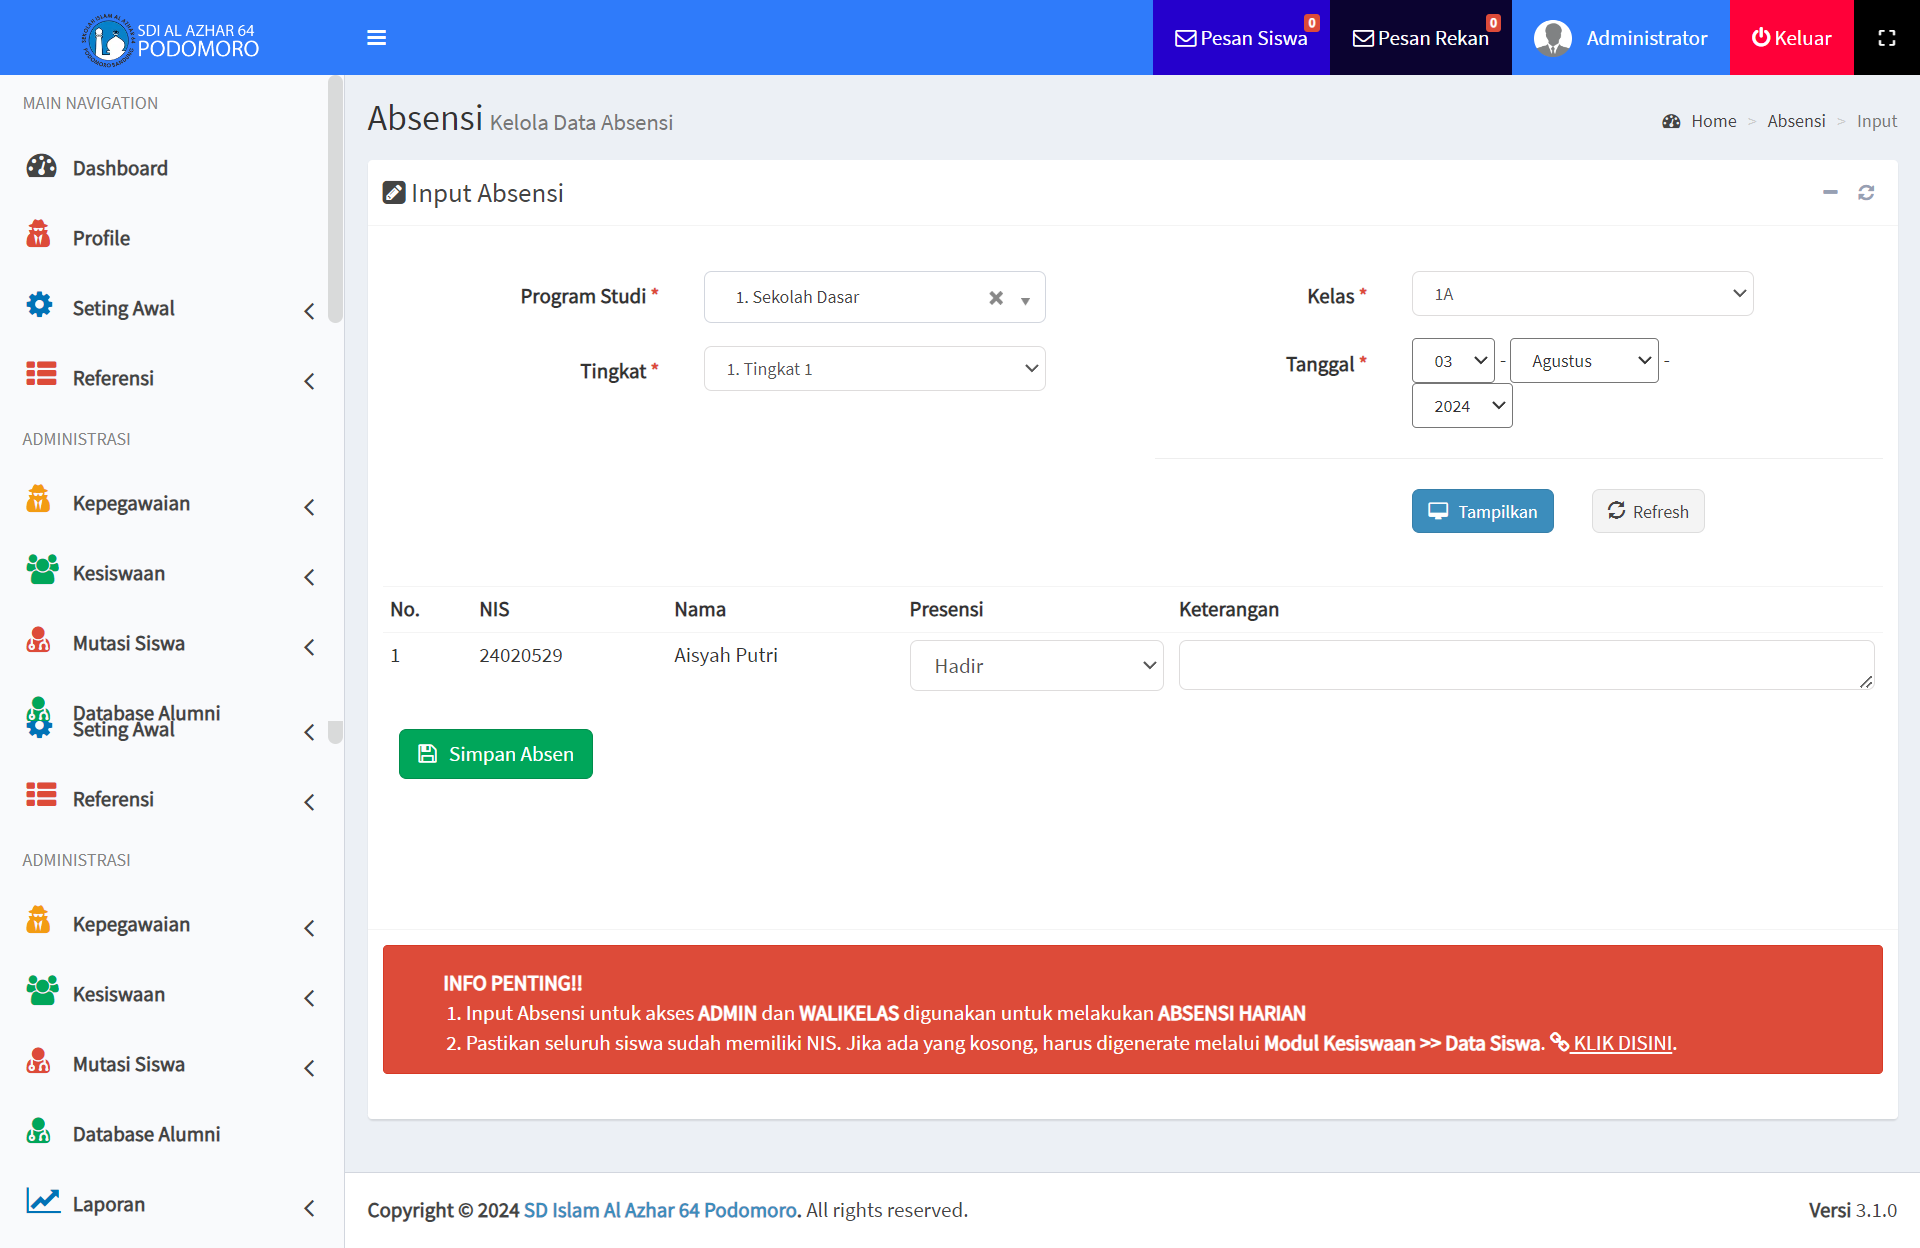1920x1248 pixels.
Task: Open Pesan Rekan envelope messages
Action: [x=1420, y=38]
